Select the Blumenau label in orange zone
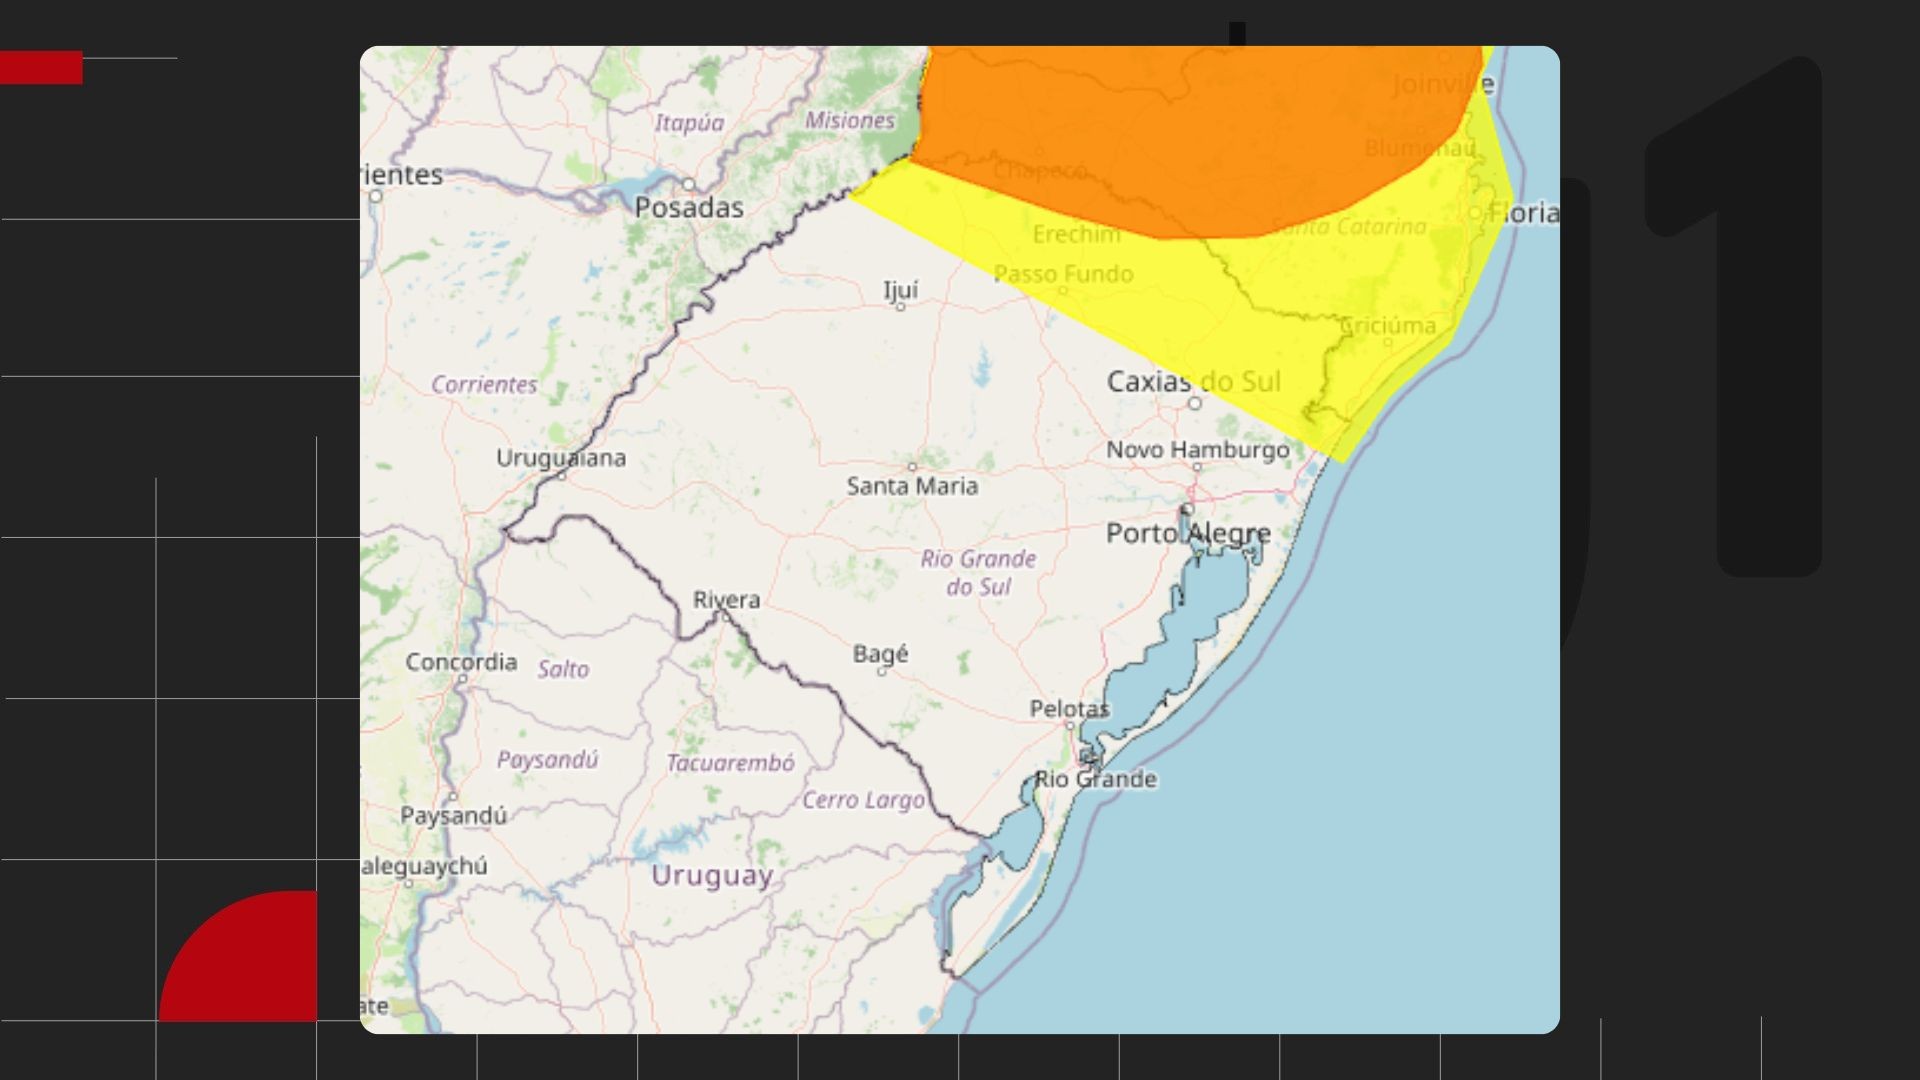This screenshot has width=1920, height=1080. click(x=1420, y=148)
